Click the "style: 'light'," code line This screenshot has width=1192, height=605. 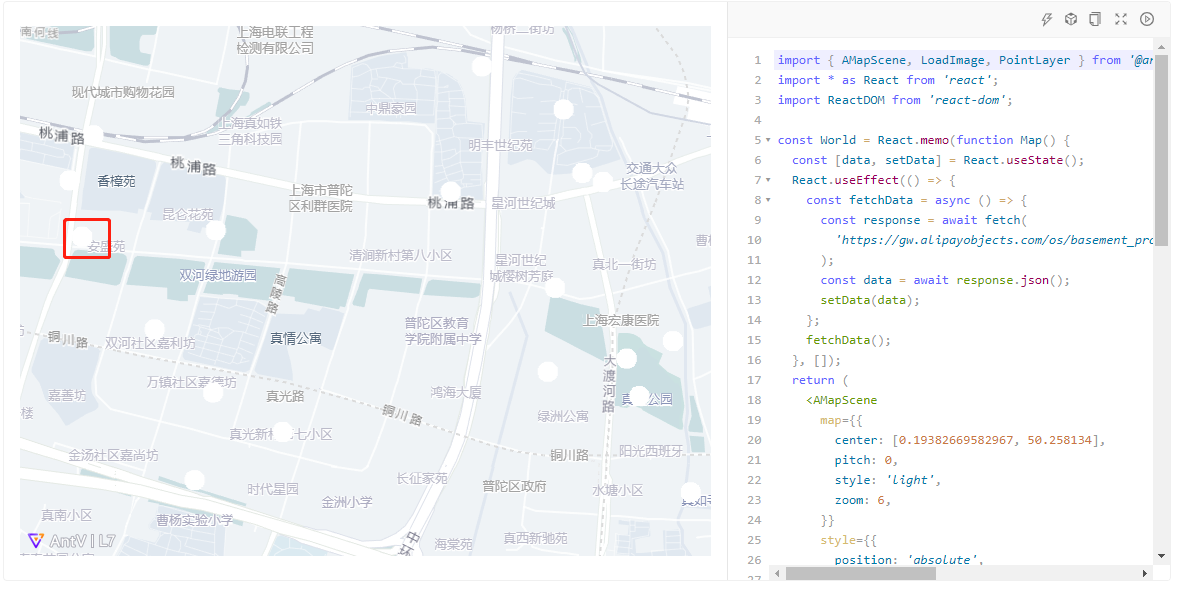point(888,480)
